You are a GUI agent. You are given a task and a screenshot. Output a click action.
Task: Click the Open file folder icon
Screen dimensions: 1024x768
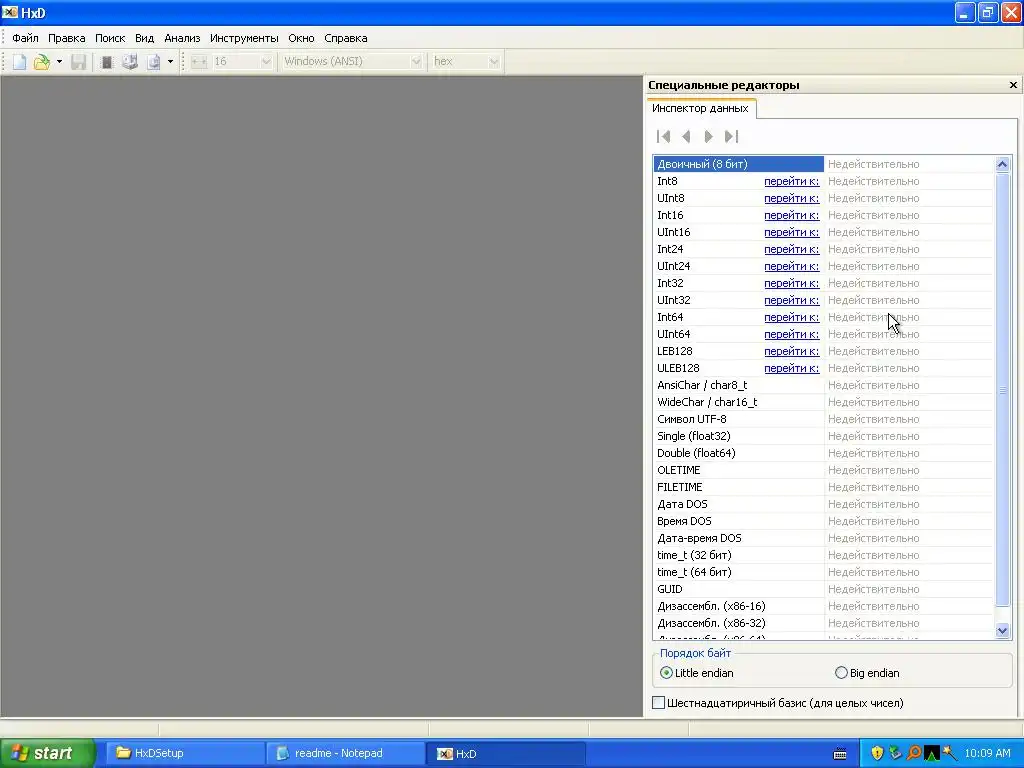pyautogui.click(x=42, y=61)
